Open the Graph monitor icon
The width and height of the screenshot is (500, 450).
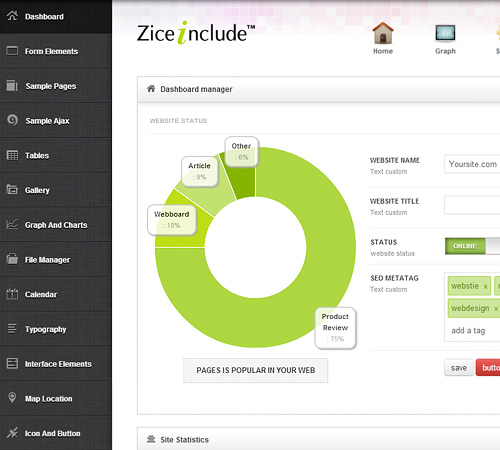(x=445, y=33)
